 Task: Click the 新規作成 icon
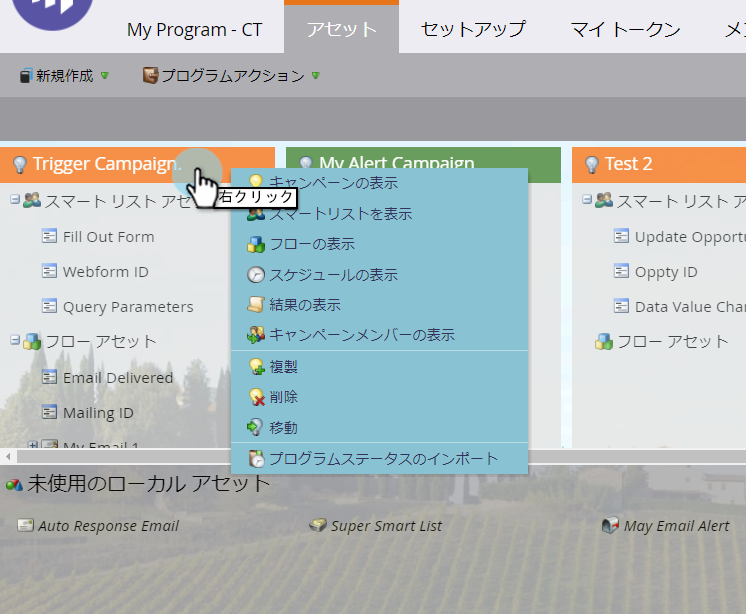point(26,76)
